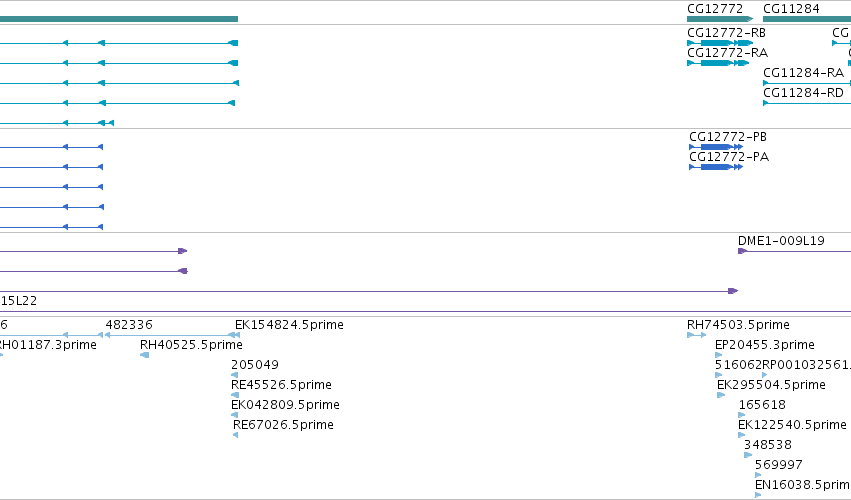Viewport: 851px width, 500px height.
Task: Click the CG12772-RB transcript feature
Action: 720,43
